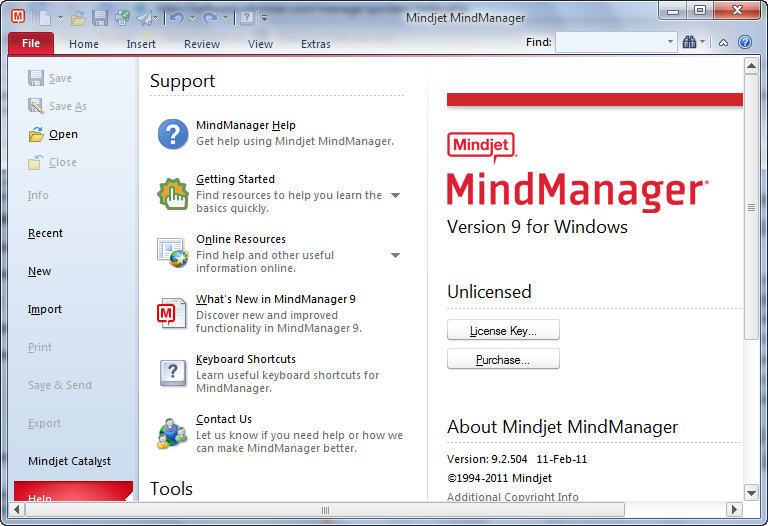The image size is (768, 526).
Task: Choose Open in the File menu
Action: (53, 134)
